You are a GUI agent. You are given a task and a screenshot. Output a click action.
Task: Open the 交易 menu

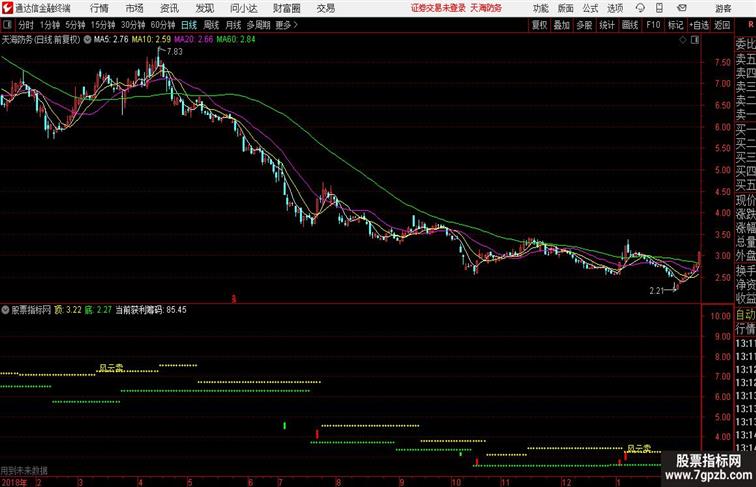pos(326,8)
